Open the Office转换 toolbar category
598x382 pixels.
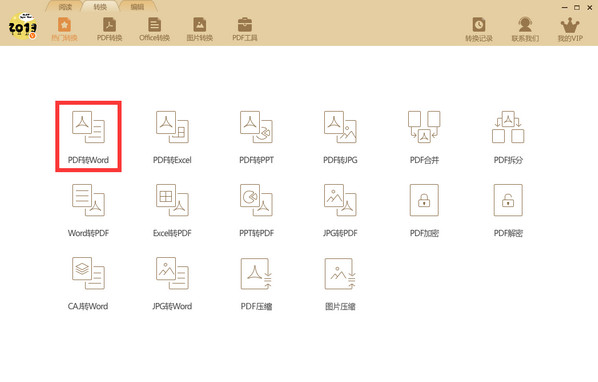pyautogui.click(x=154, y=29)
